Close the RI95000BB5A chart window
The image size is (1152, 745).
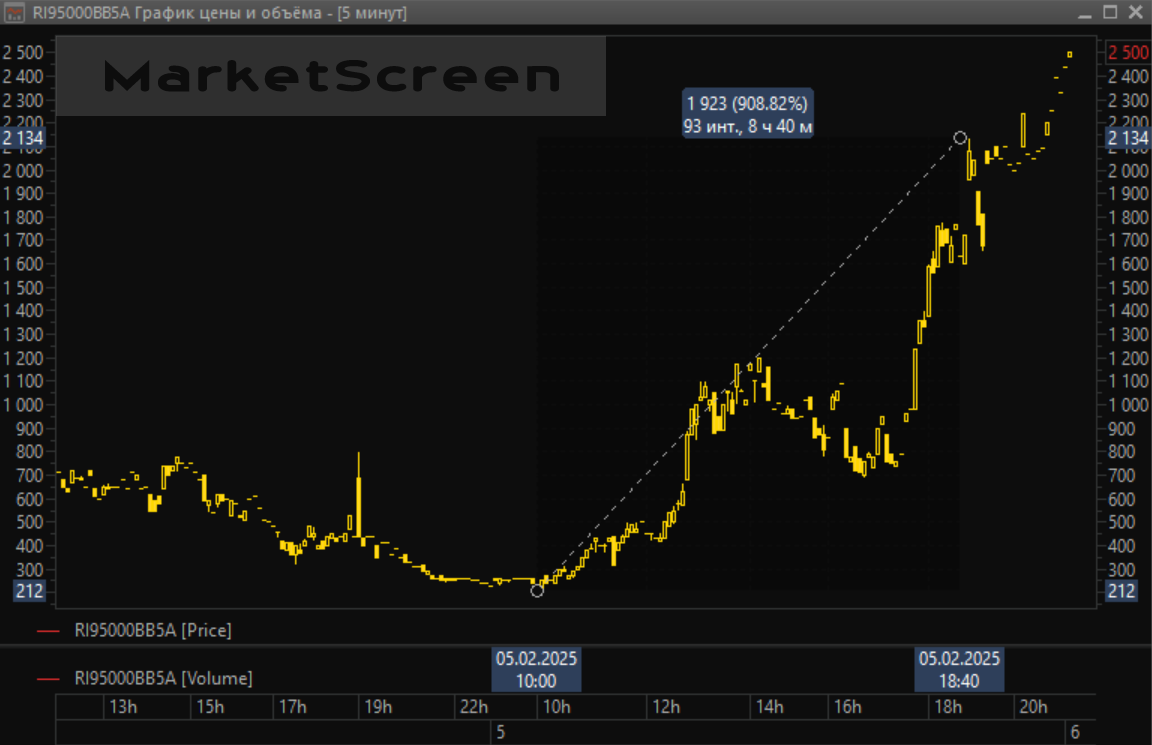pyautogui.click(x=1135, y=12)
